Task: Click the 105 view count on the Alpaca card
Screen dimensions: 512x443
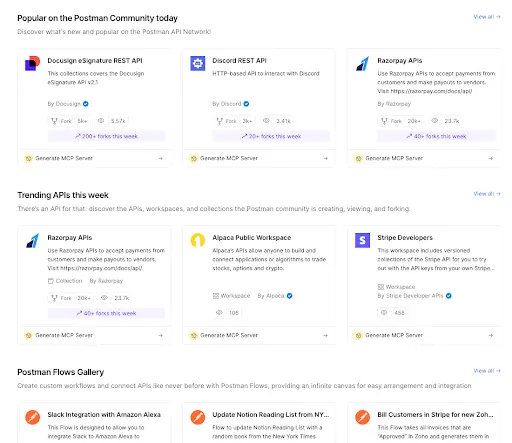Action: [234, 313]
